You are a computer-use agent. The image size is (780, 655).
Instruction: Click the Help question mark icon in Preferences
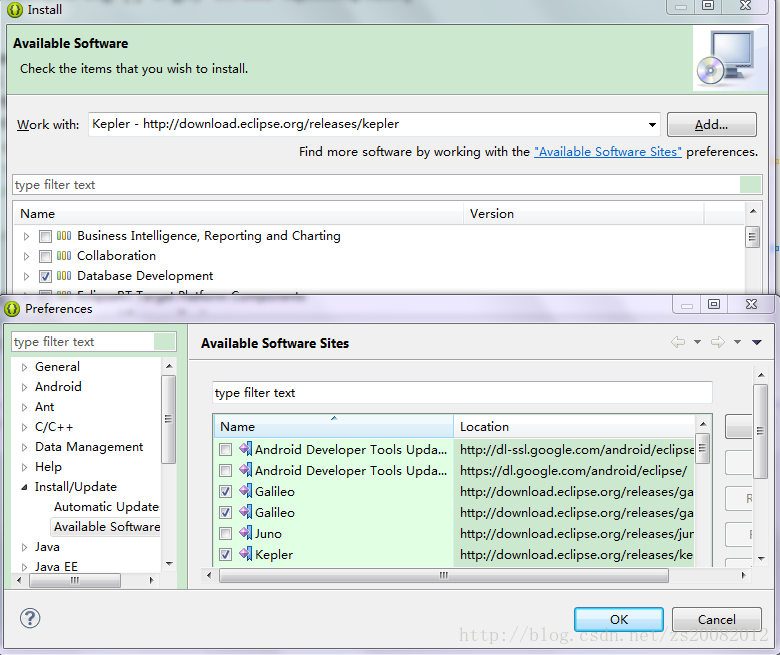coord(30,618)
